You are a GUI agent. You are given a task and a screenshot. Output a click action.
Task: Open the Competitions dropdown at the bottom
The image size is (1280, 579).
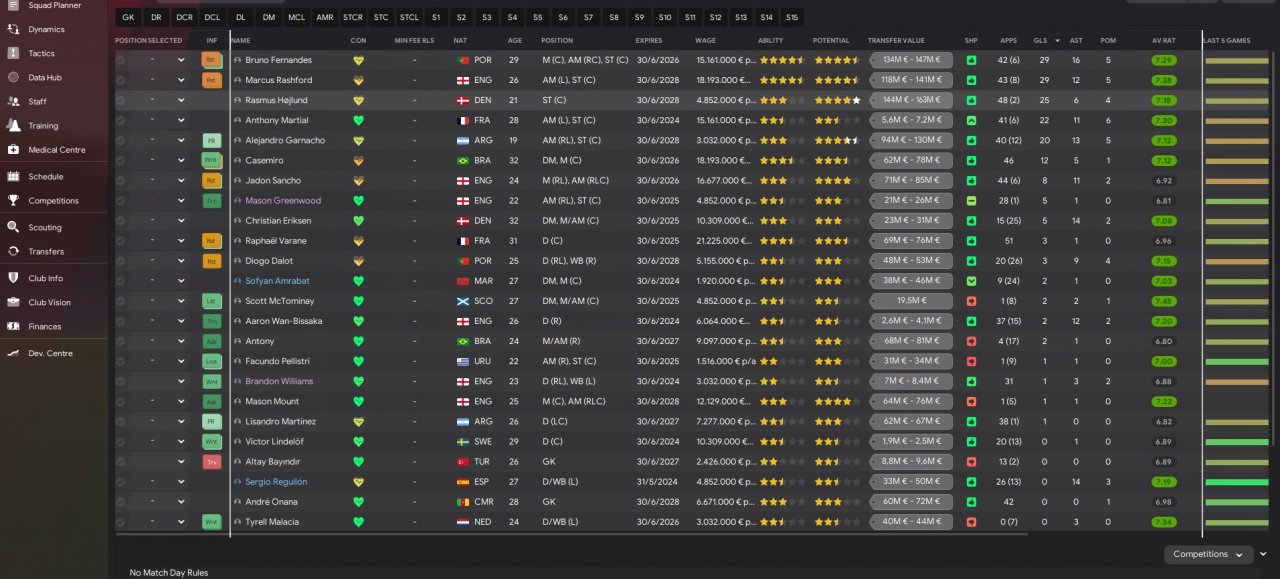[x=1208, y=554]
